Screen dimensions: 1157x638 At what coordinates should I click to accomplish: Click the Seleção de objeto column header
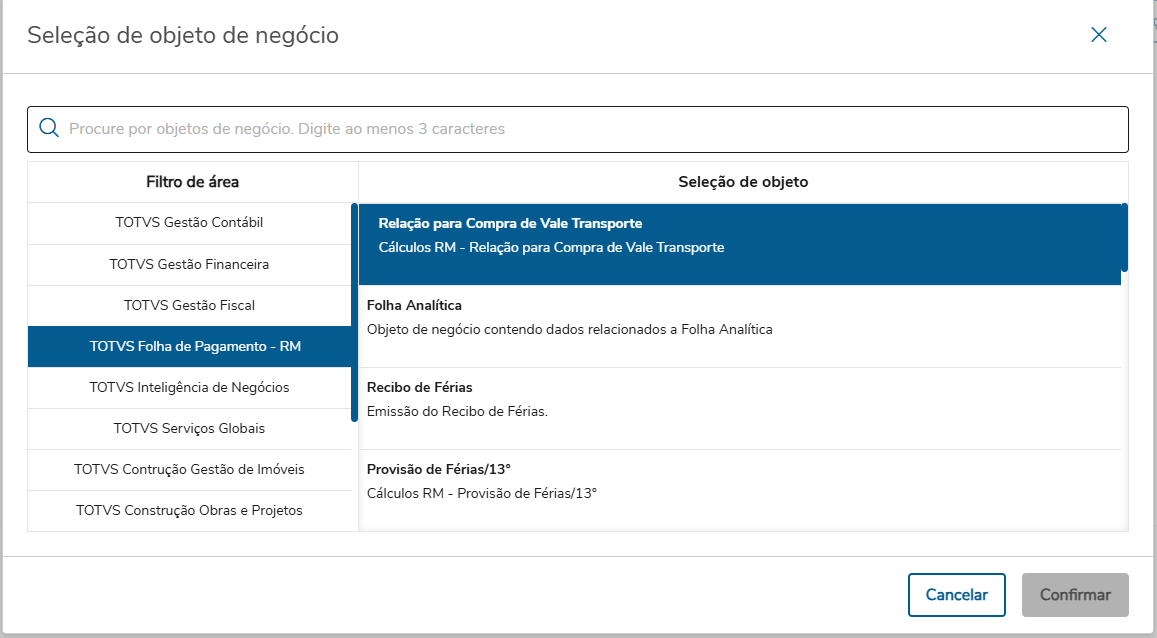743,182
